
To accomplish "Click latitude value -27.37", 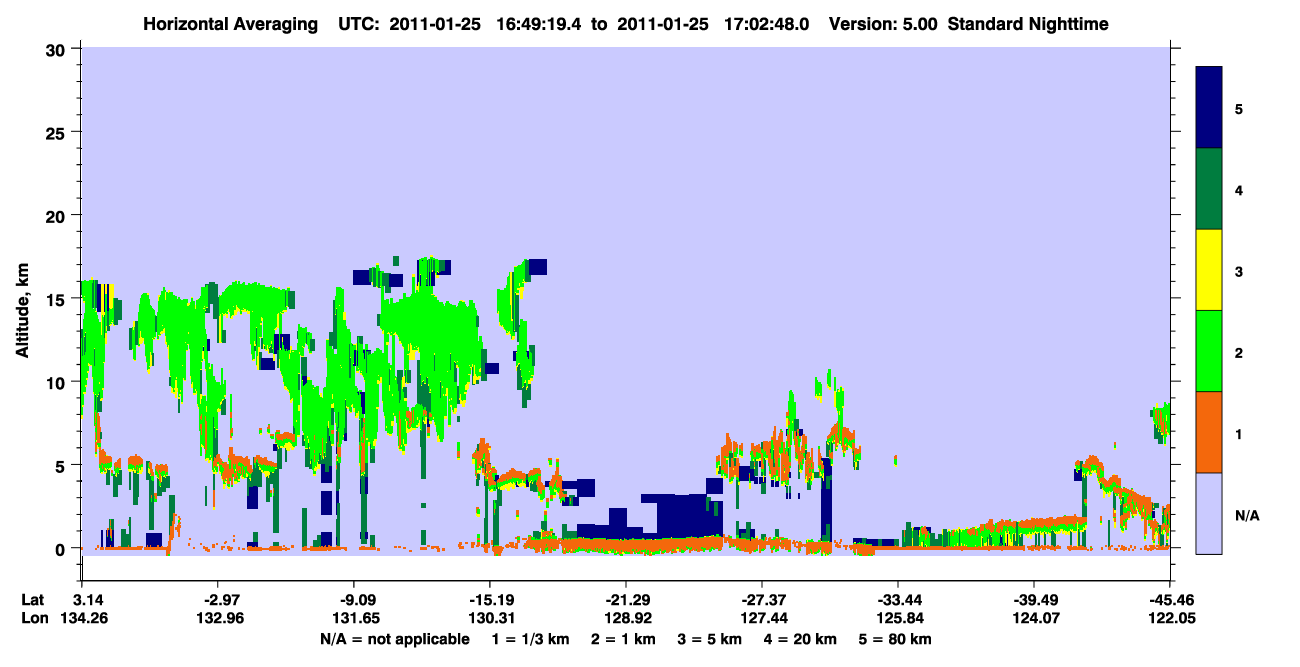I will tap(761, 600).
